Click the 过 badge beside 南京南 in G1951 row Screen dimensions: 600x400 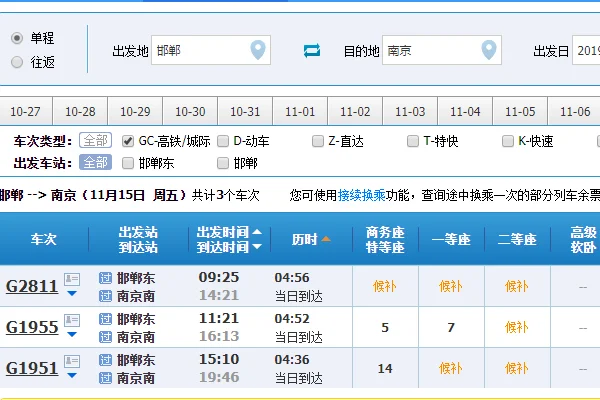[105, 378]
